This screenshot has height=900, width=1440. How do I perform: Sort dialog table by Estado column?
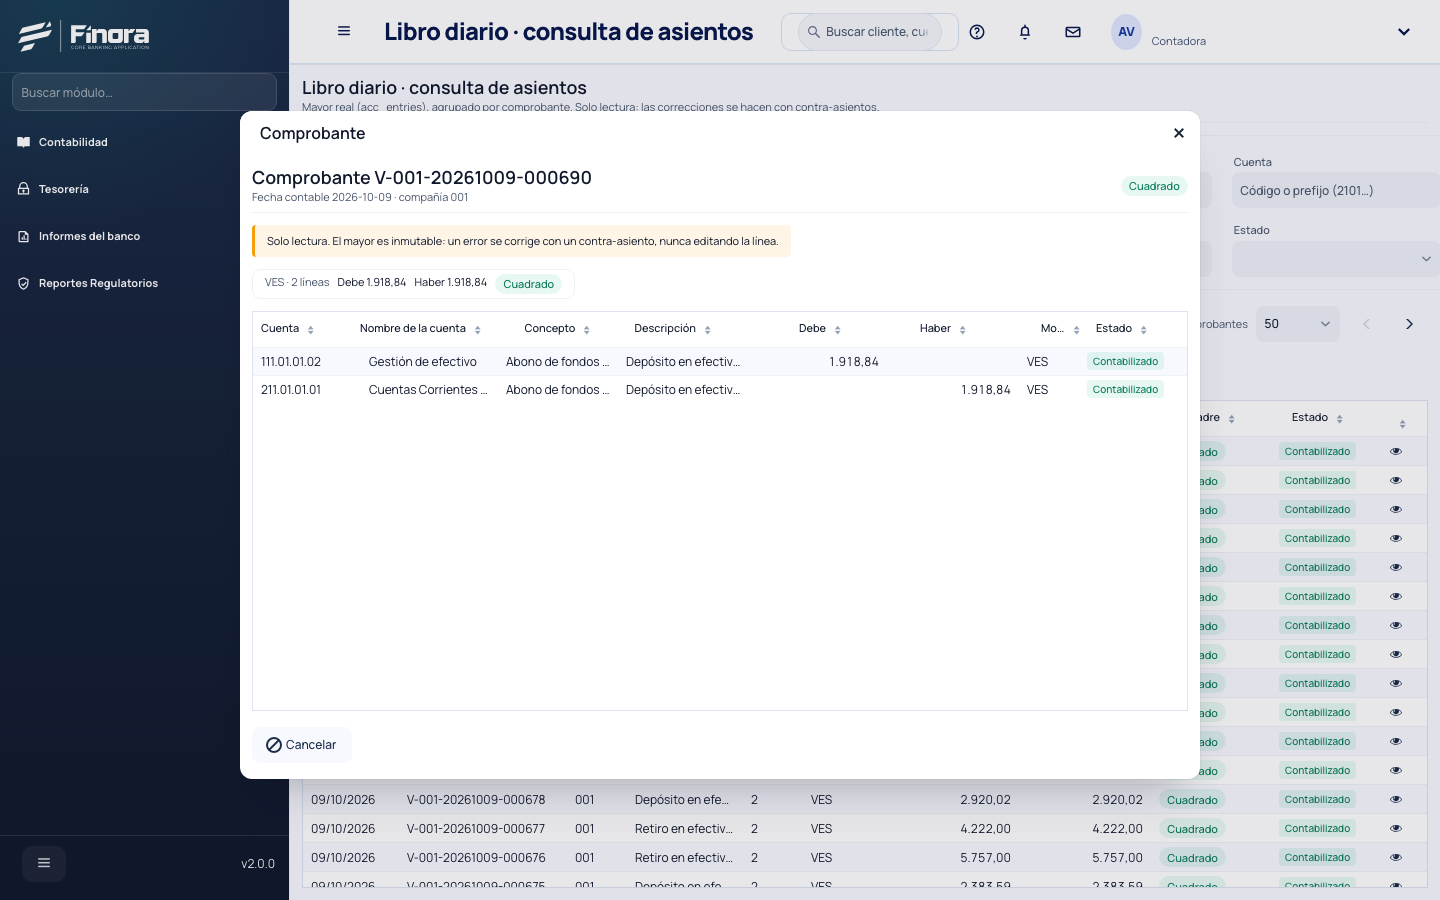tap(1144, 329)
